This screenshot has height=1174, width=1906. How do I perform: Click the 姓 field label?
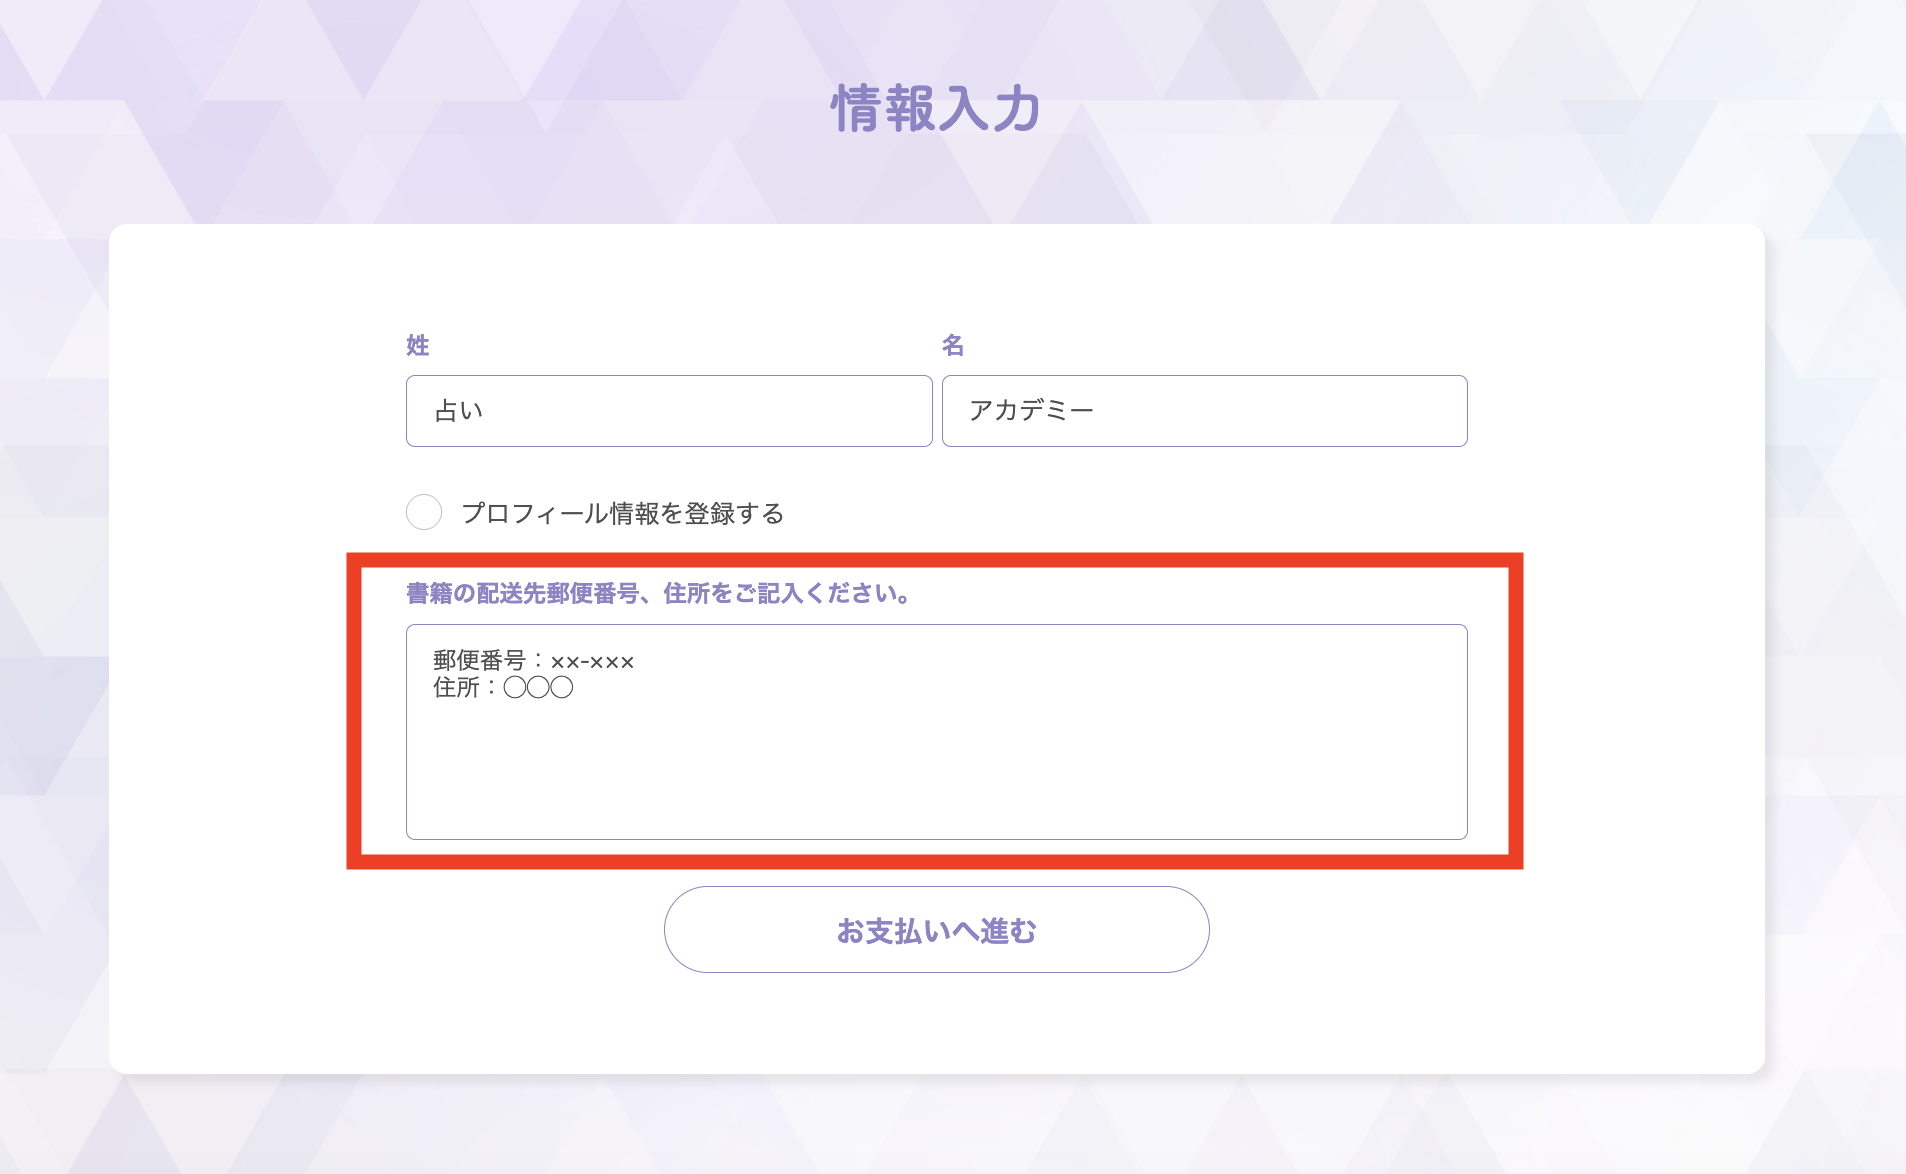click(x=418, y=346)
